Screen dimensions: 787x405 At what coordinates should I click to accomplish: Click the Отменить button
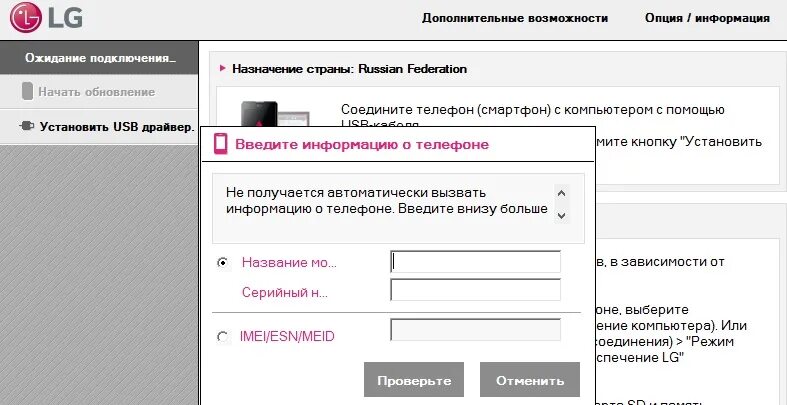pos(530,380)
